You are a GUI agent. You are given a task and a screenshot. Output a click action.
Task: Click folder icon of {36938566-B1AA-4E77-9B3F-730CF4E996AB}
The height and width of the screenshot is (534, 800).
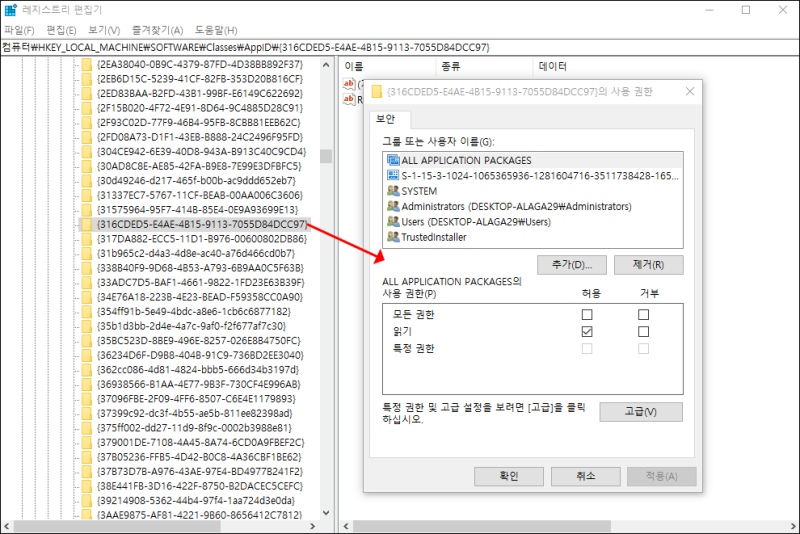87,384
